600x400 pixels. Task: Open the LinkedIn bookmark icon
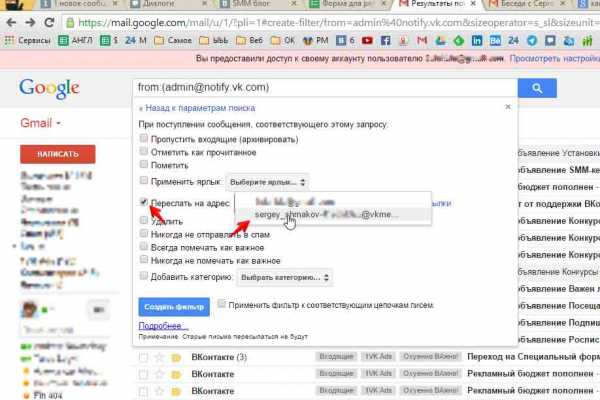tap(477, 40)
